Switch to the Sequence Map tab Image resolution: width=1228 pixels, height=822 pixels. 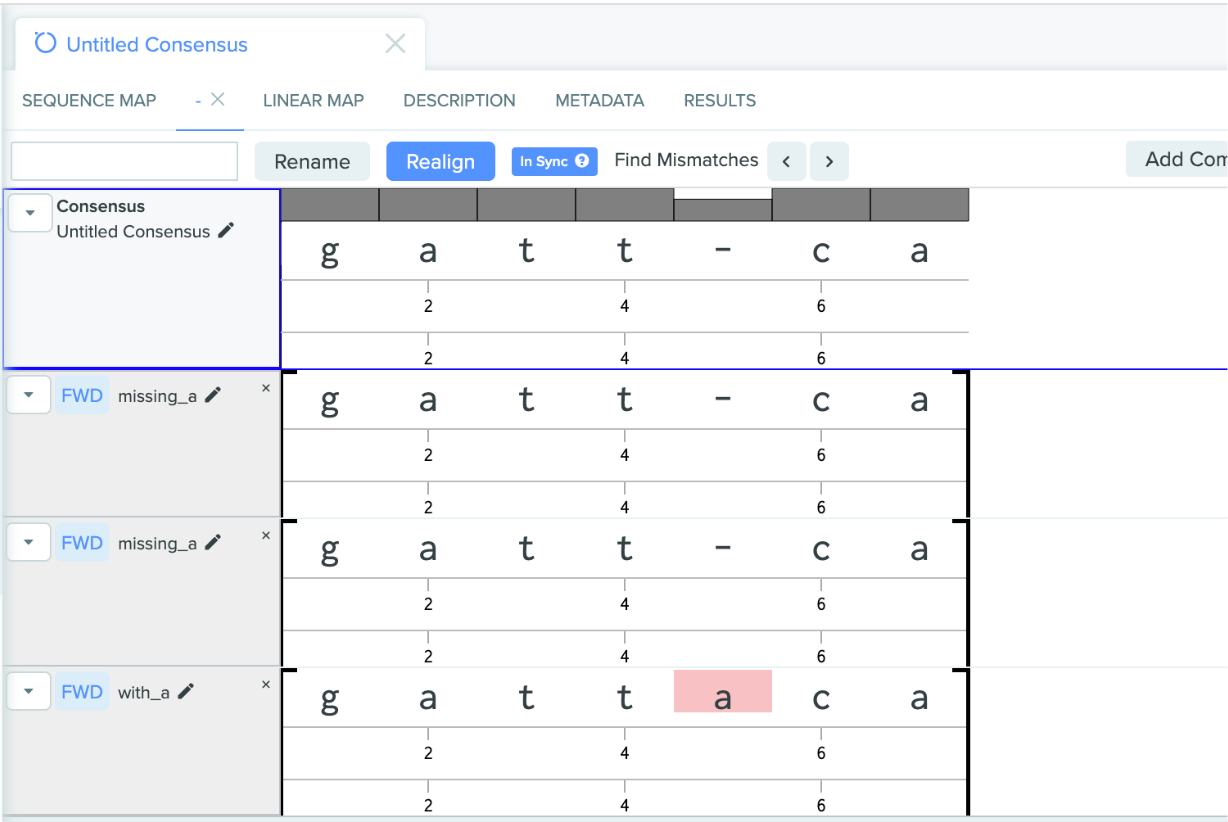[x=89, y=100]
